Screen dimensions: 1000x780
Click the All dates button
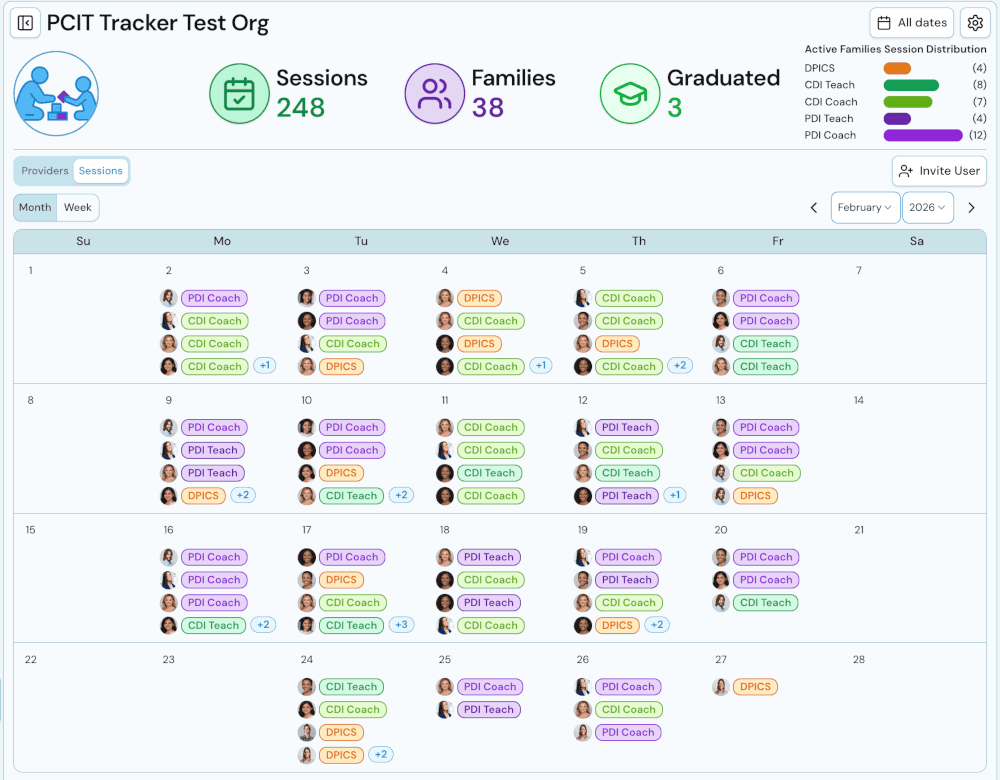[911, 21]
